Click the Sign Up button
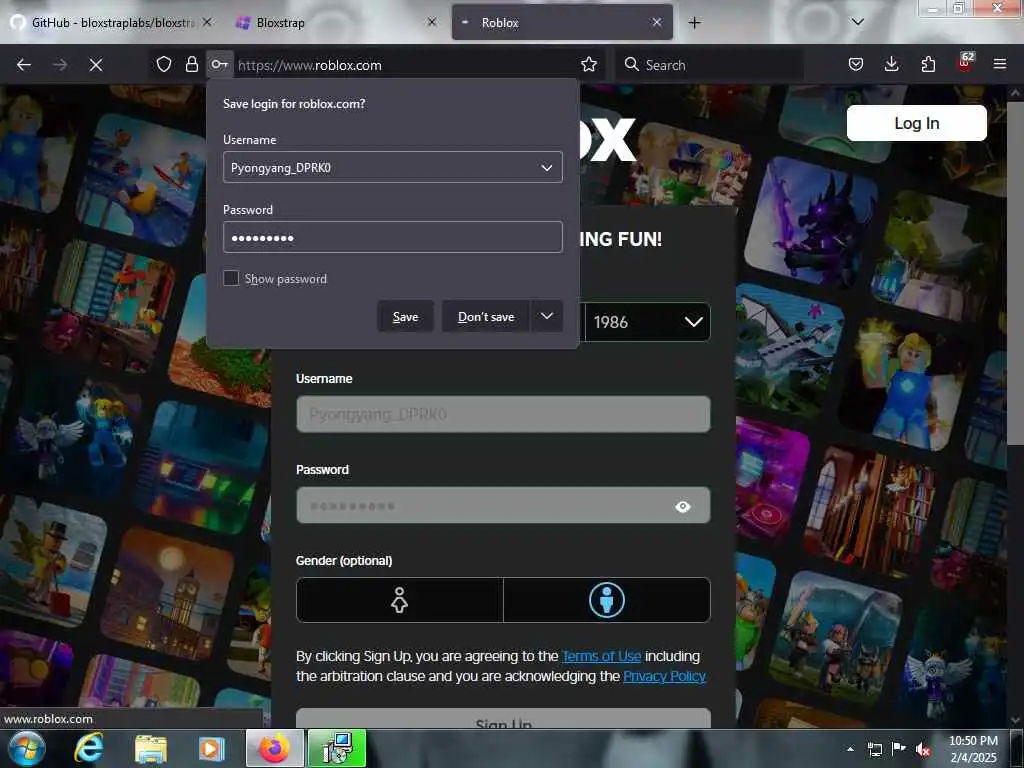 click(x=503, y=719)
